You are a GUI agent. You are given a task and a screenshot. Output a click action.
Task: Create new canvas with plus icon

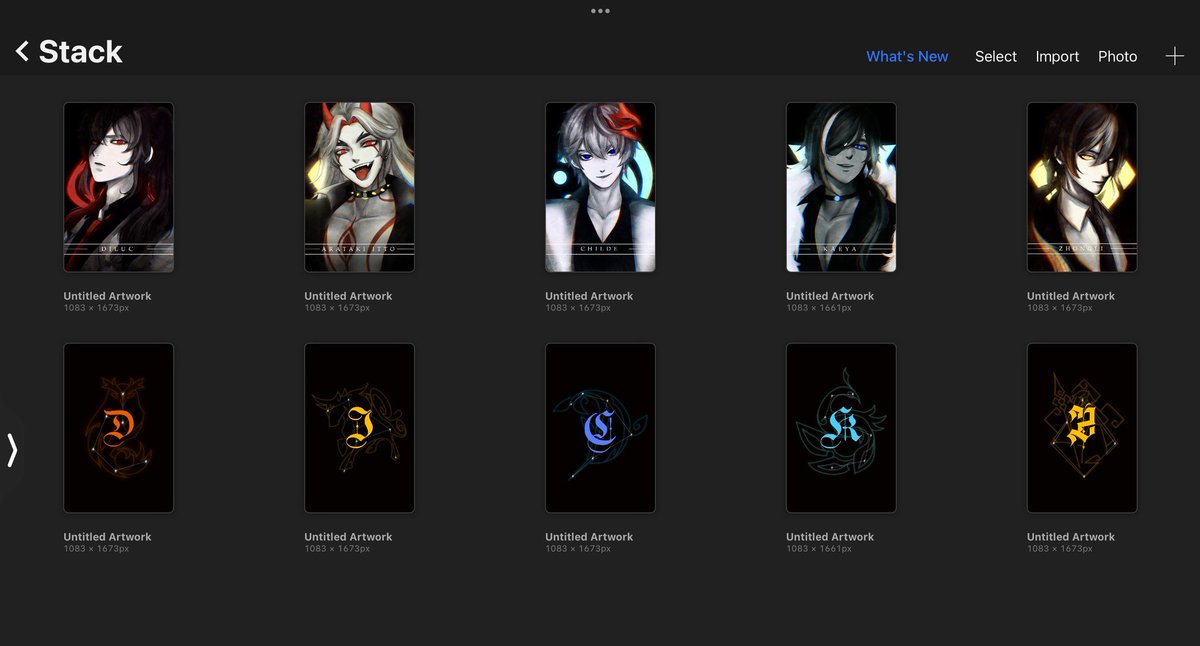pyautogui.click(x=1175, y=56)
